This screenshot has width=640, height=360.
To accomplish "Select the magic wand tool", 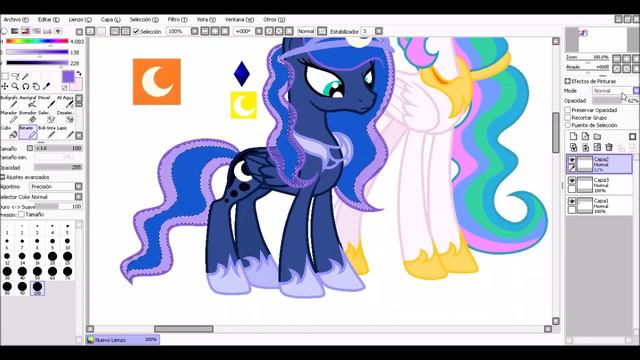I will [26, 76].
